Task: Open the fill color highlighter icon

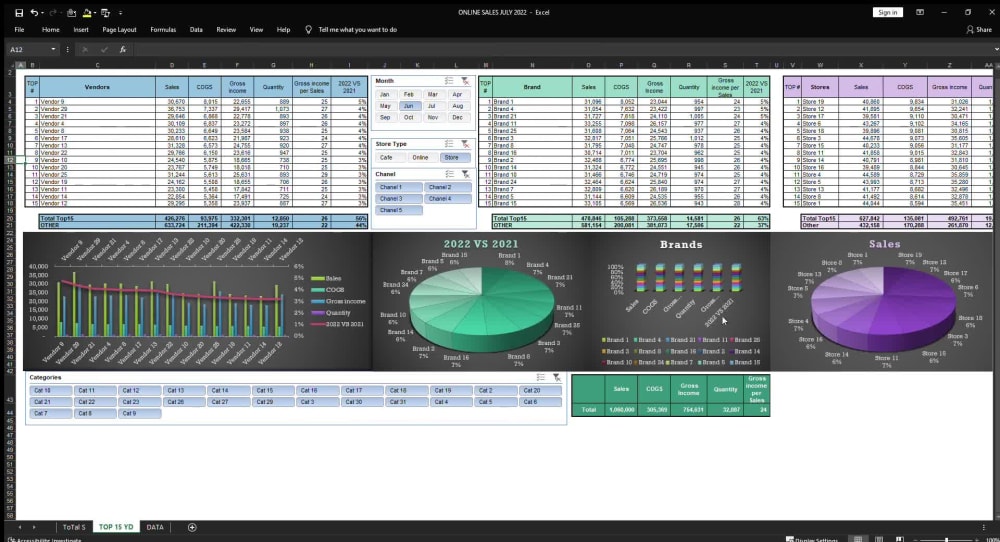Action: (87, 13)
